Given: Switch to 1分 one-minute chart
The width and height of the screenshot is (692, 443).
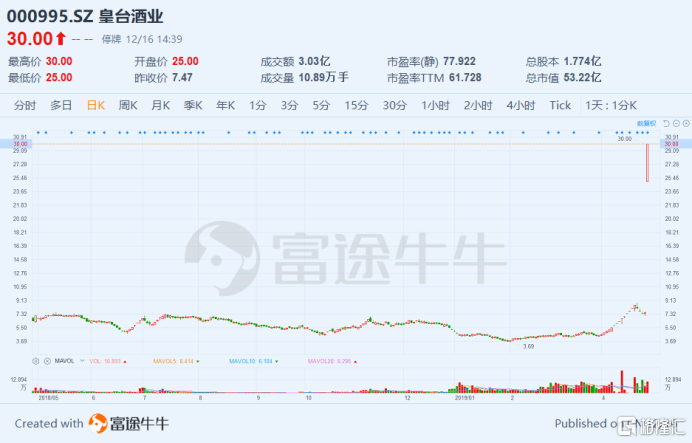Looking at the screenshot, I should click(258, 105).
